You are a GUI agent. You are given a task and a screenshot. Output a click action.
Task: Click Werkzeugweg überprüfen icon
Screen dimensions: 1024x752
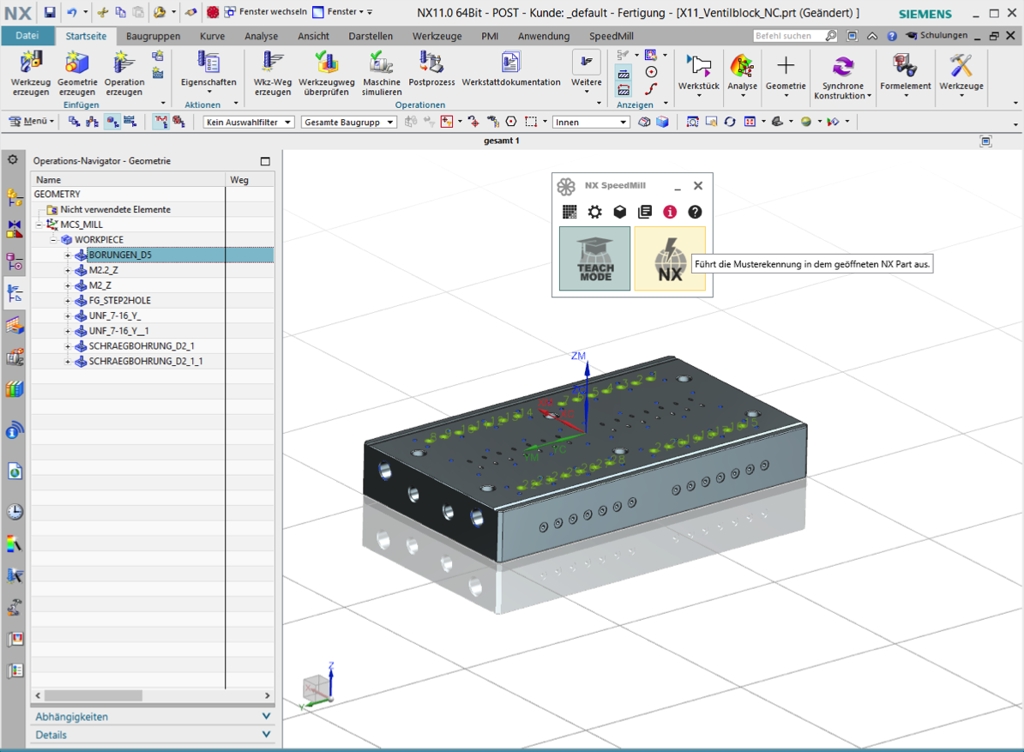tap(326, 63)
